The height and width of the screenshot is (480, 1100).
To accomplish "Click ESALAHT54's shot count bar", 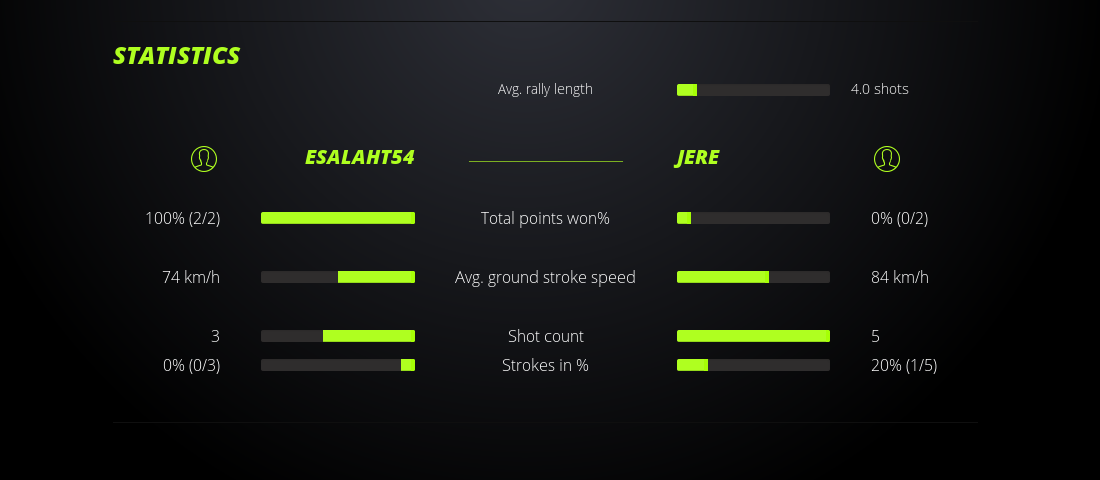I will click(x=338, y=336).
